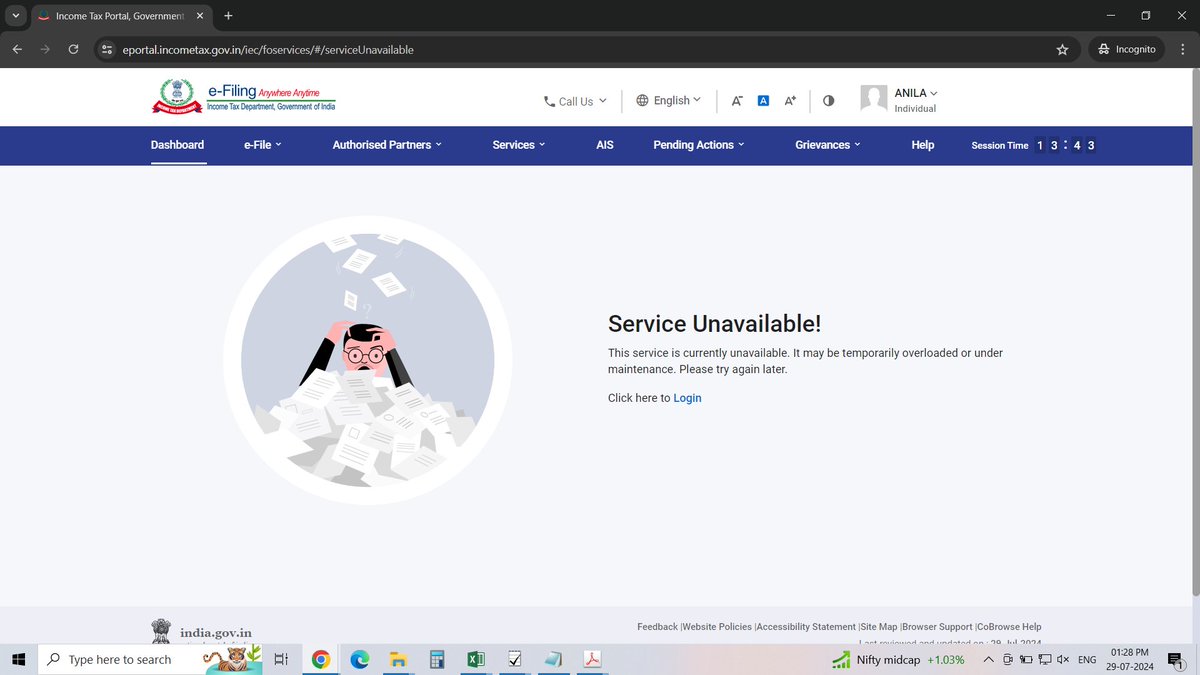Image resolution: width=1200 pixels, height=675 pixels.
Task: Click the Call Us phone icon
Action: click(x=547, y=101)
